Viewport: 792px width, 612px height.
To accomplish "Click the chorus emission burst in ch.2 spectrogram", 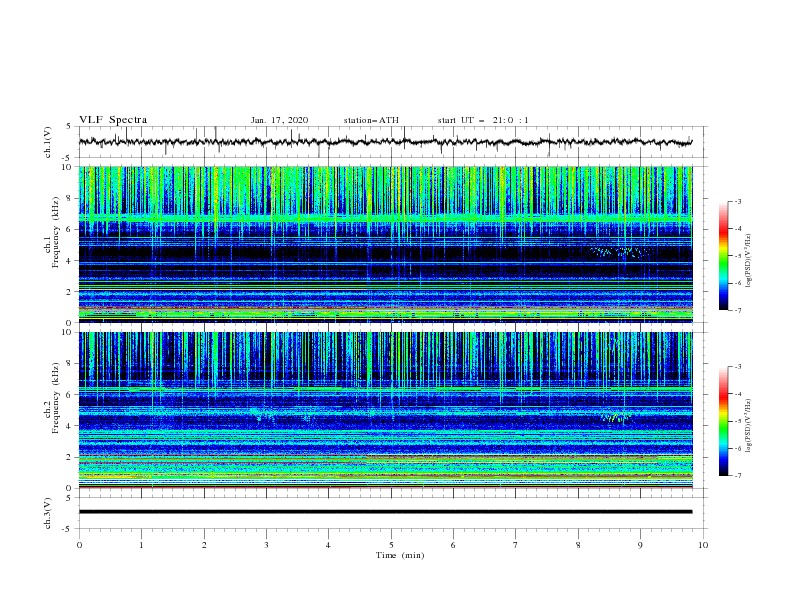I will pos(615,418).
